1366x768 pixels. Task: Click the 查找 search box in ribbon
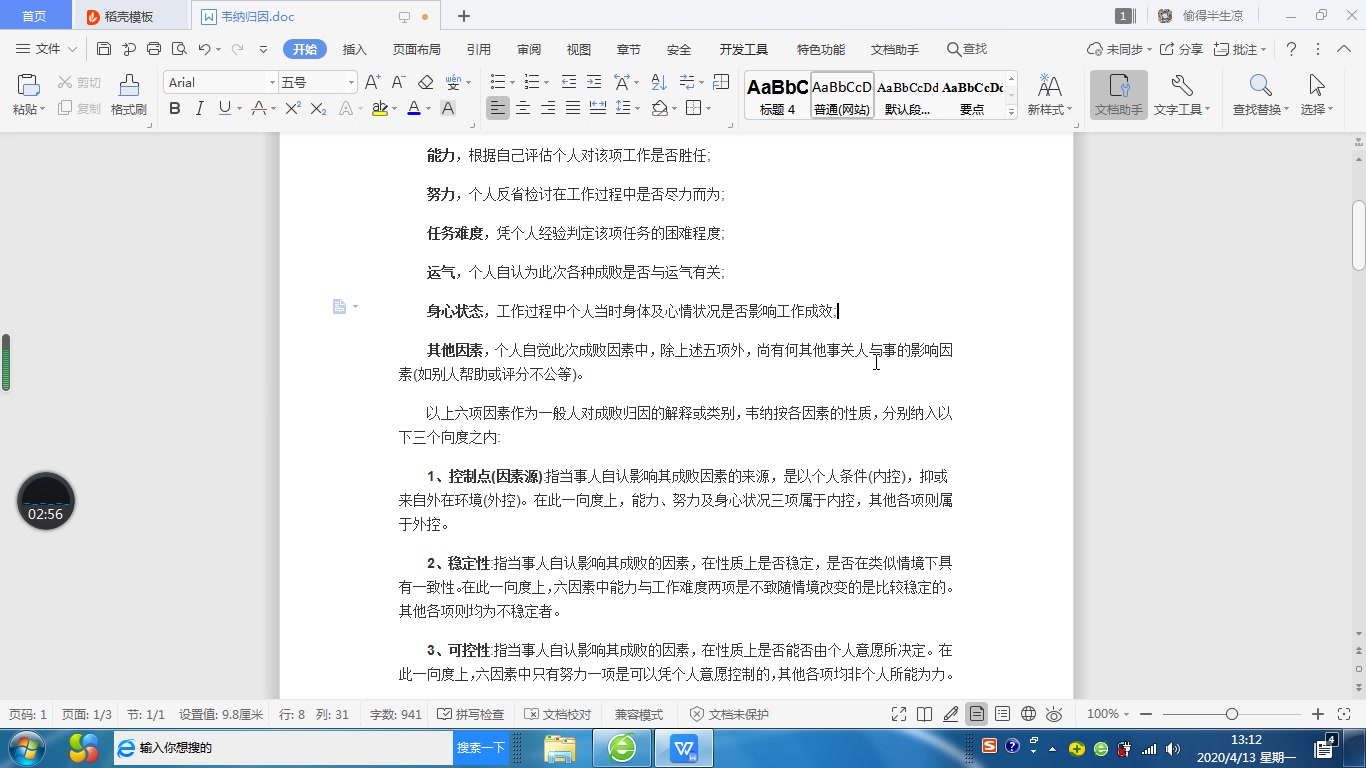[x=966, y=49]
